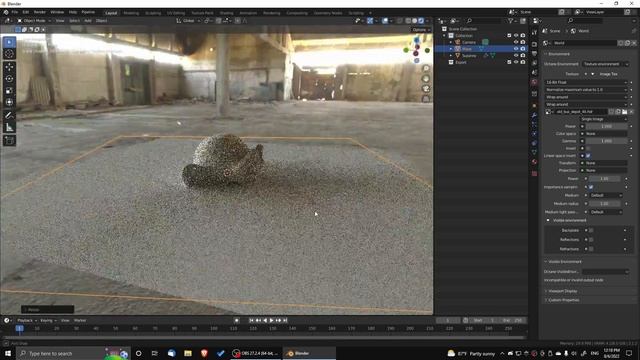Select the Annotate pencil tool

click(x=9, y=116)
